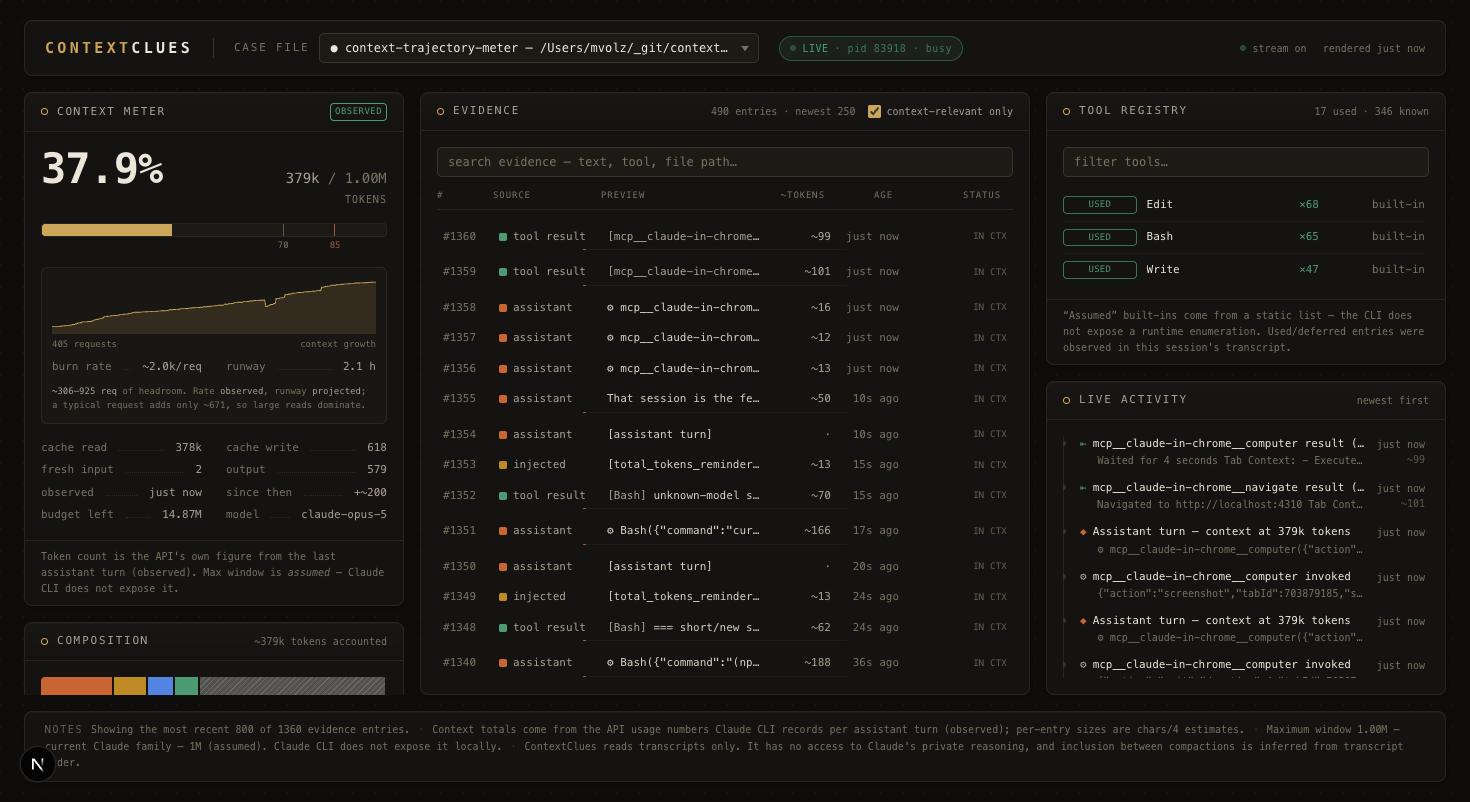
Task: Click the yellow injected icon in row #1349
Action: coord(503,597)
